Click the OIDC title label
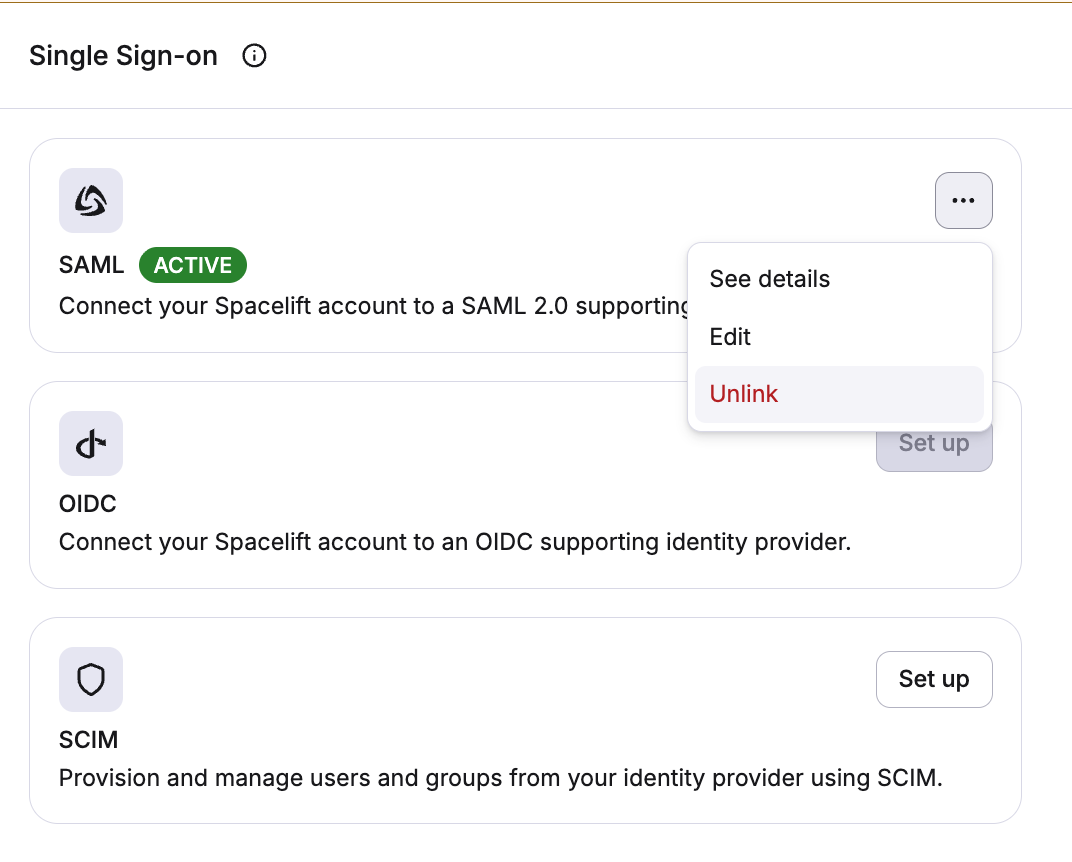Screen dimensions: 1072x862 click(88, 504)
